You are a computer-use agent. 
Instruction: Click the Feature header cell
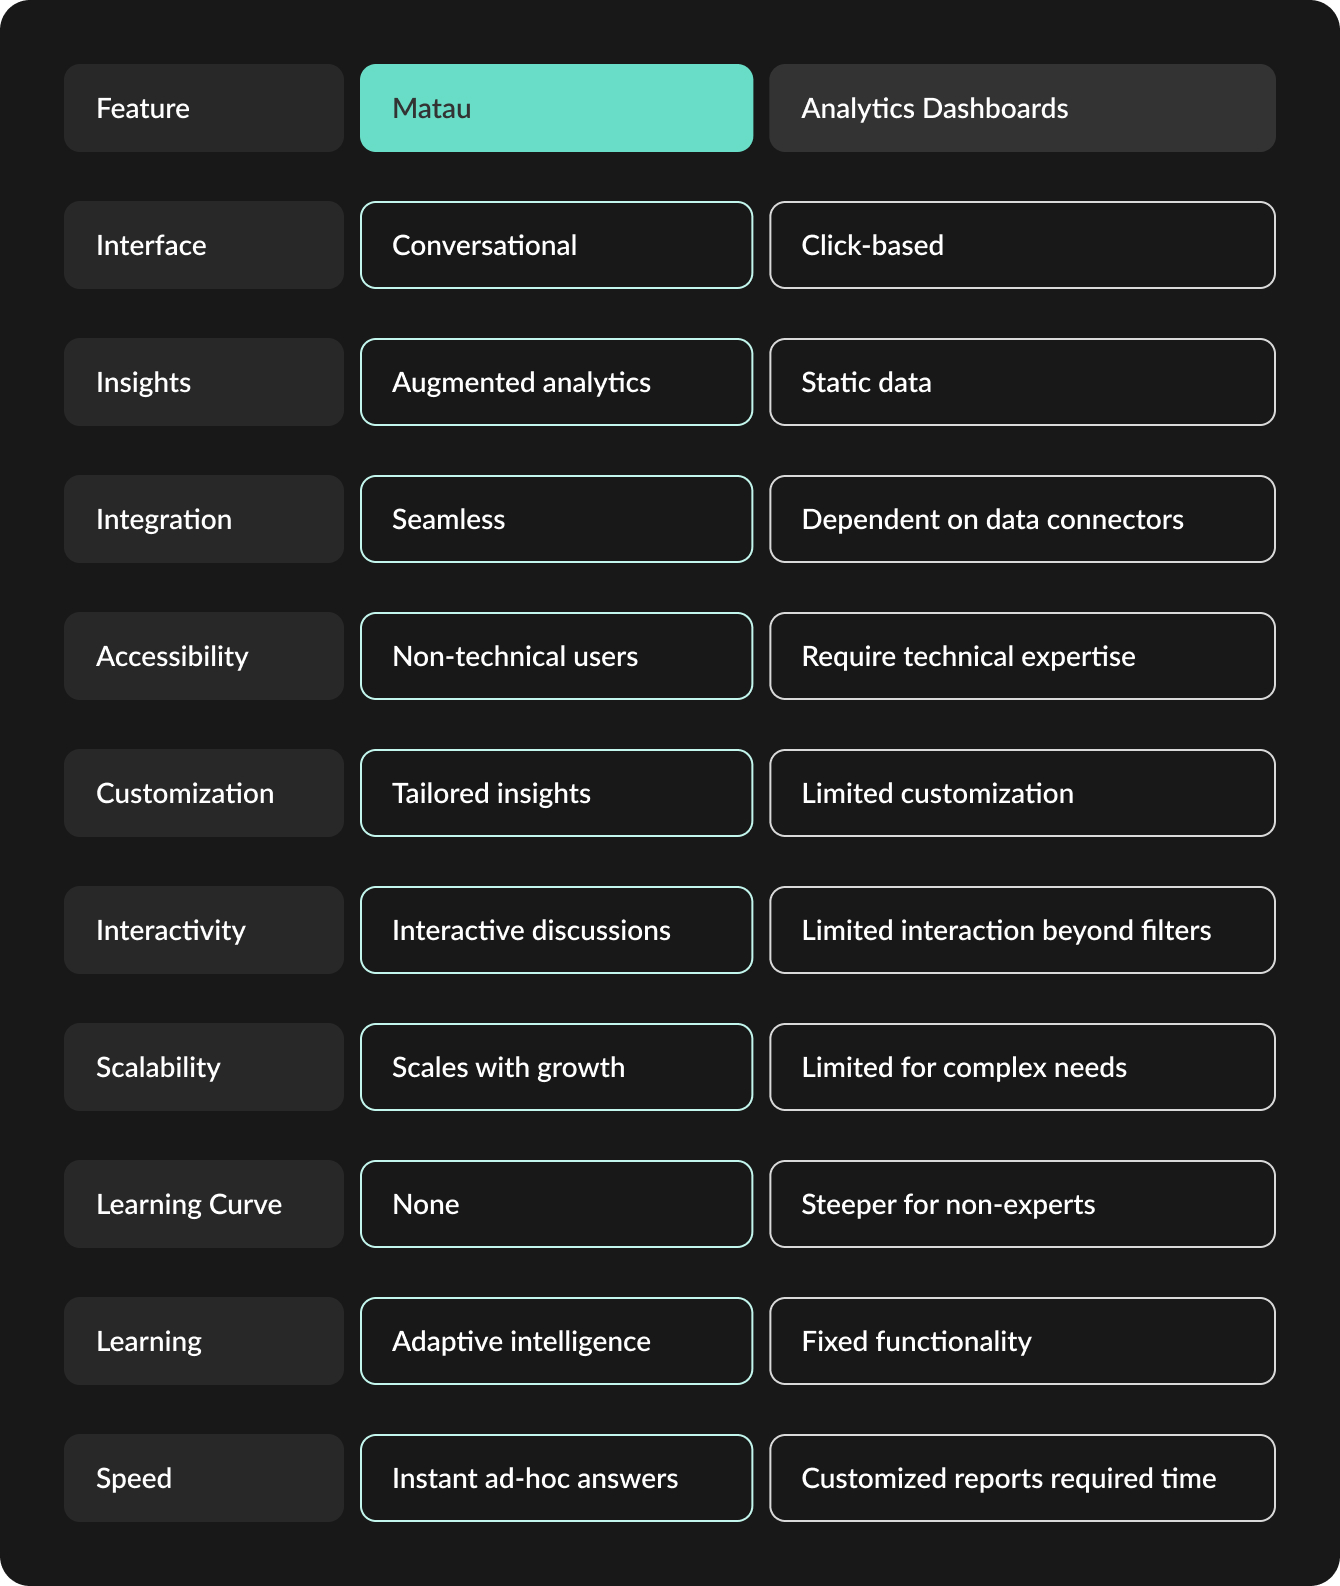(204, 108)
